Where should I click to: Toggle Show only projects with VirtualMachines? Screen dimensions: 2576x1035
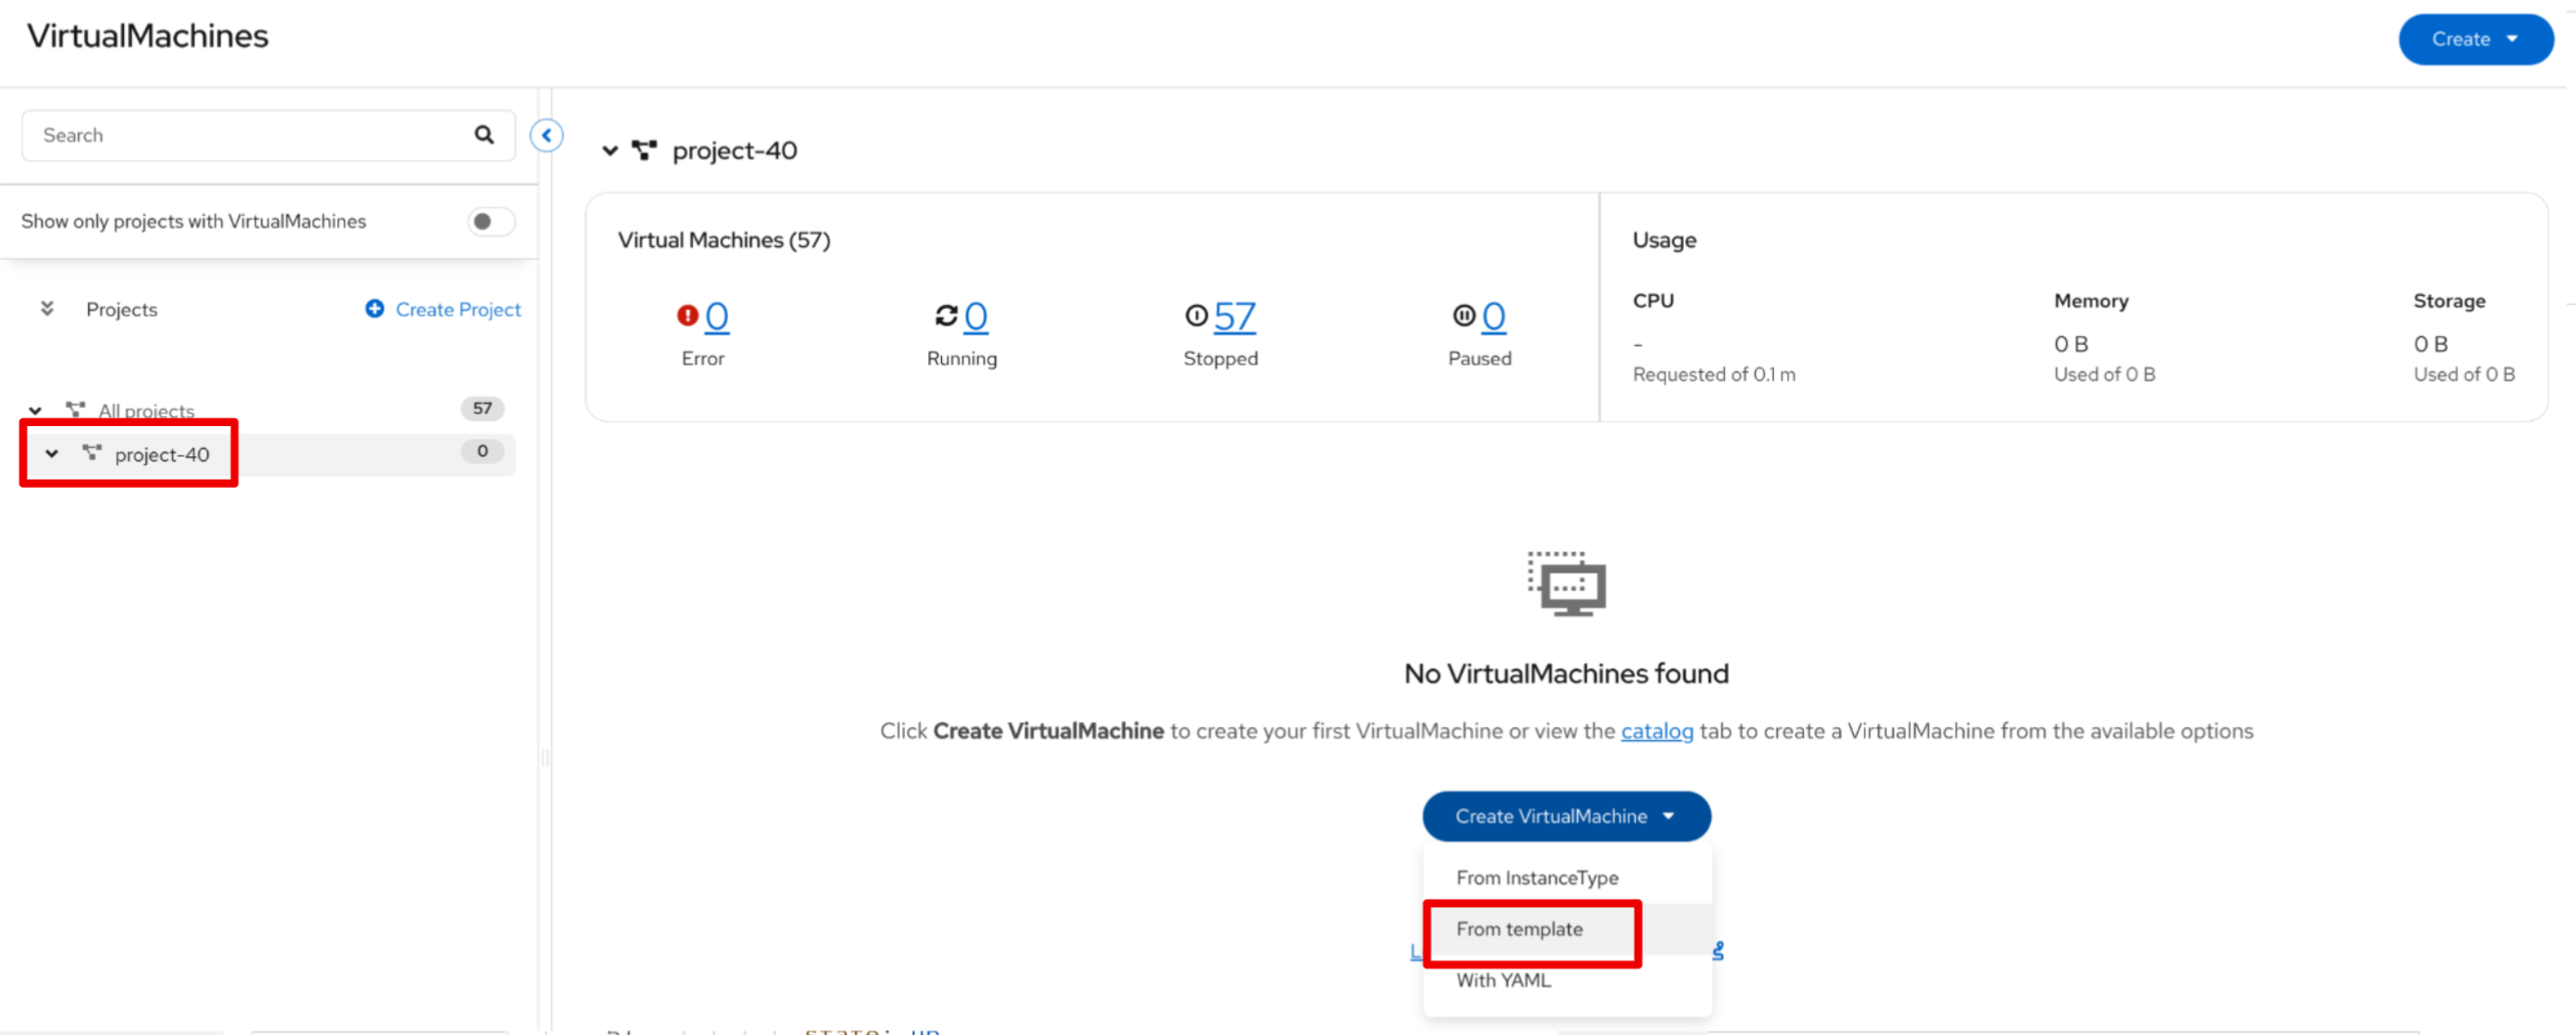point(490,221)
